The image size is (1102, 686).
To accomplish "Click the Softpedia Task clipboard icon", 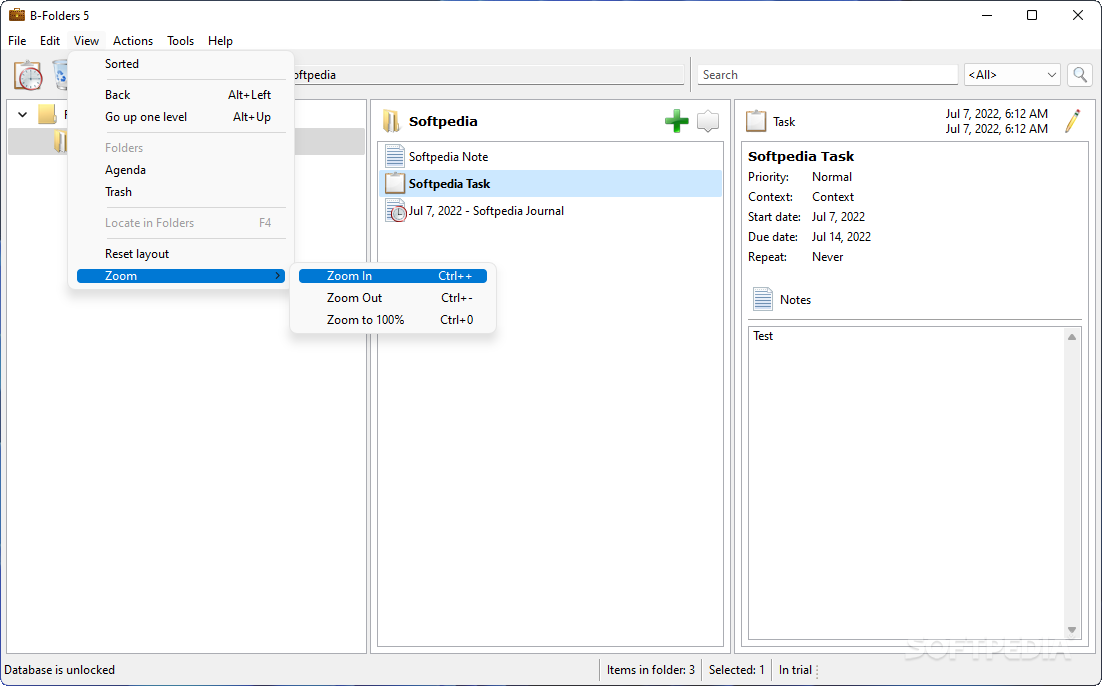I will pos(395,183).
